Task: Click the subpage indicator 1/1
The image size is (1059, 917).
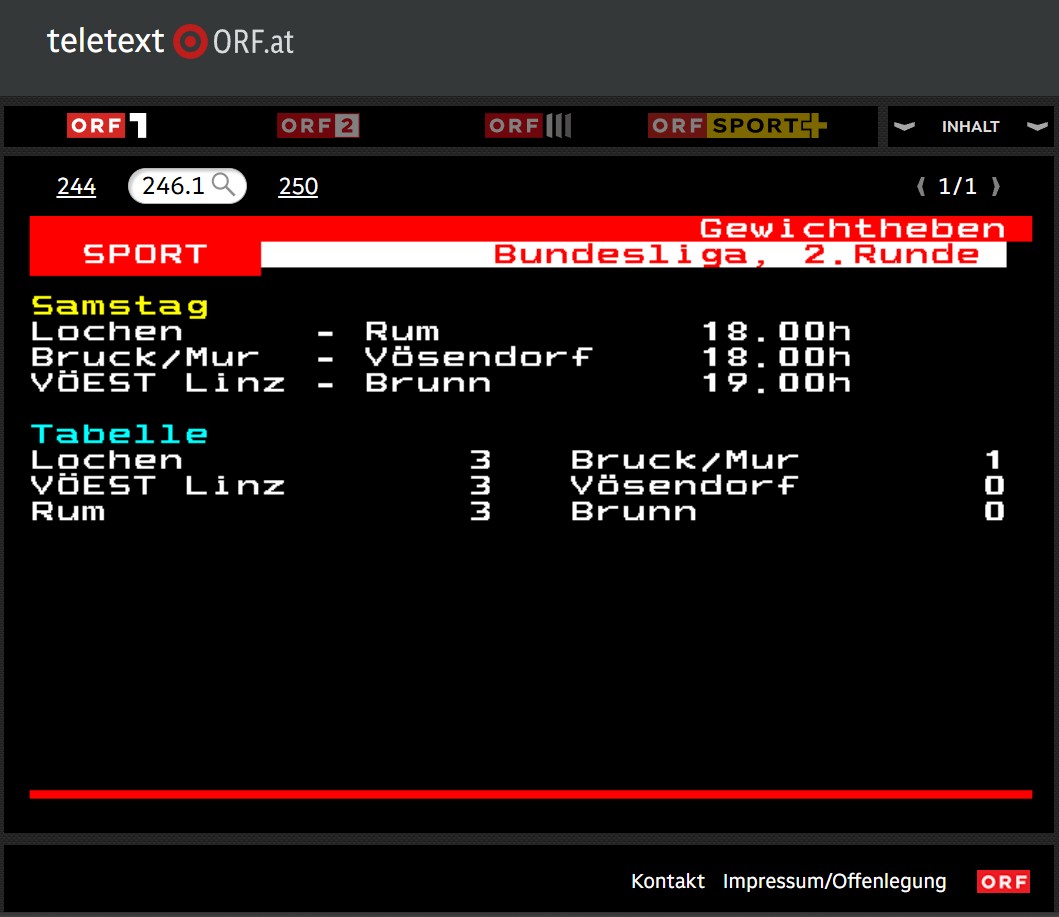Action: coord(958,186)
